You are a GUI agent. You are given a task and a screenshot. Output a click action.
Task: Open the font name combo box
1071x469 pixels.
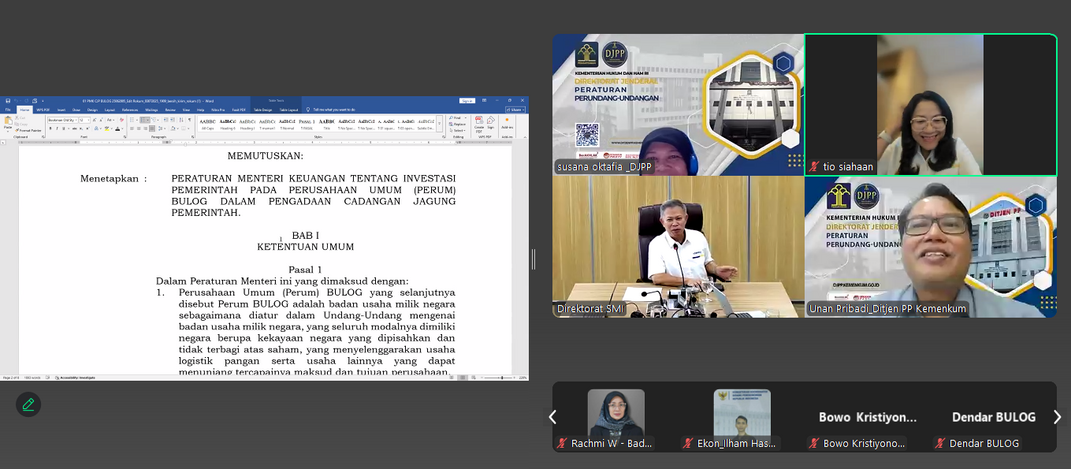(63, 120)
